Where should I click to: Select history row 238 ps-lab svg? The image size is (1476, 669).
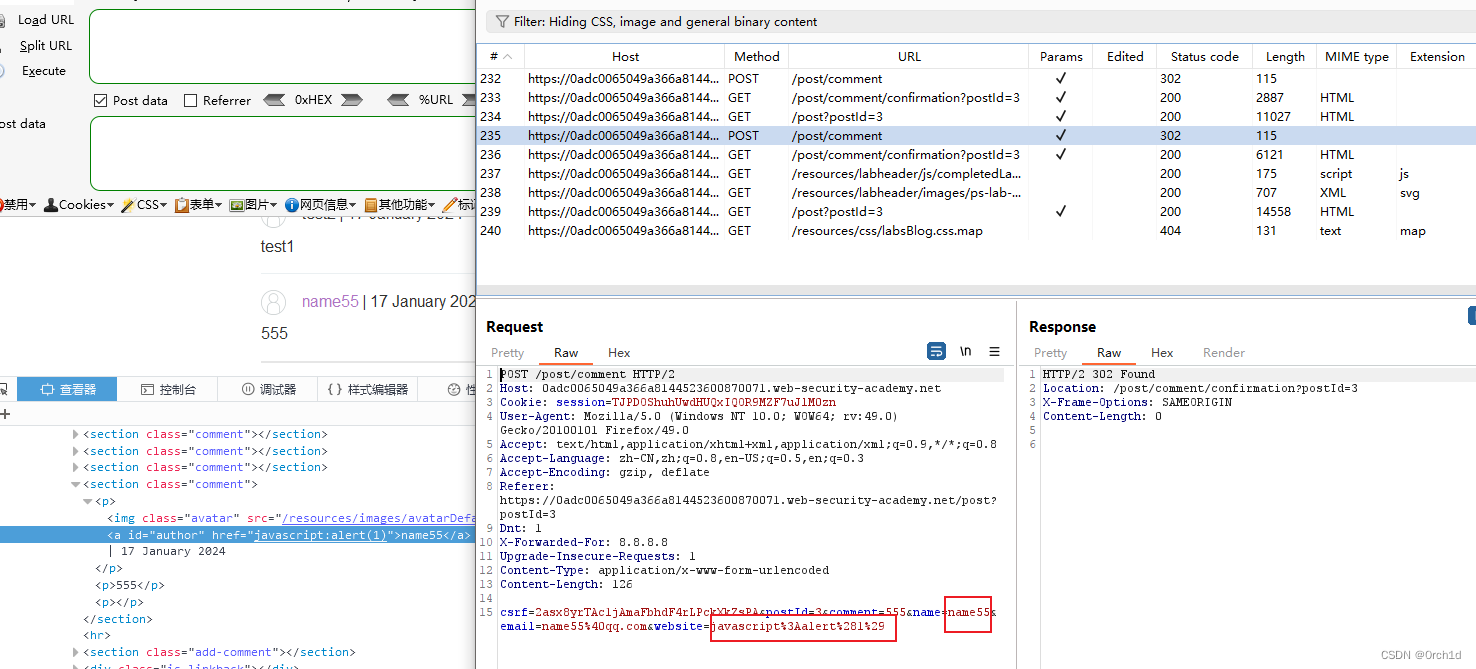976,192
